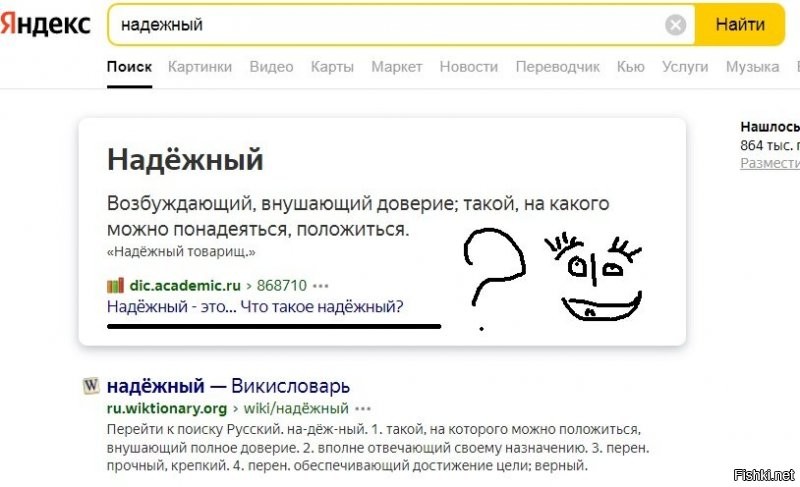Screen dimensions: 800x487
Task: Open the three-dot menu beside 868710
Action: (320, 286)
